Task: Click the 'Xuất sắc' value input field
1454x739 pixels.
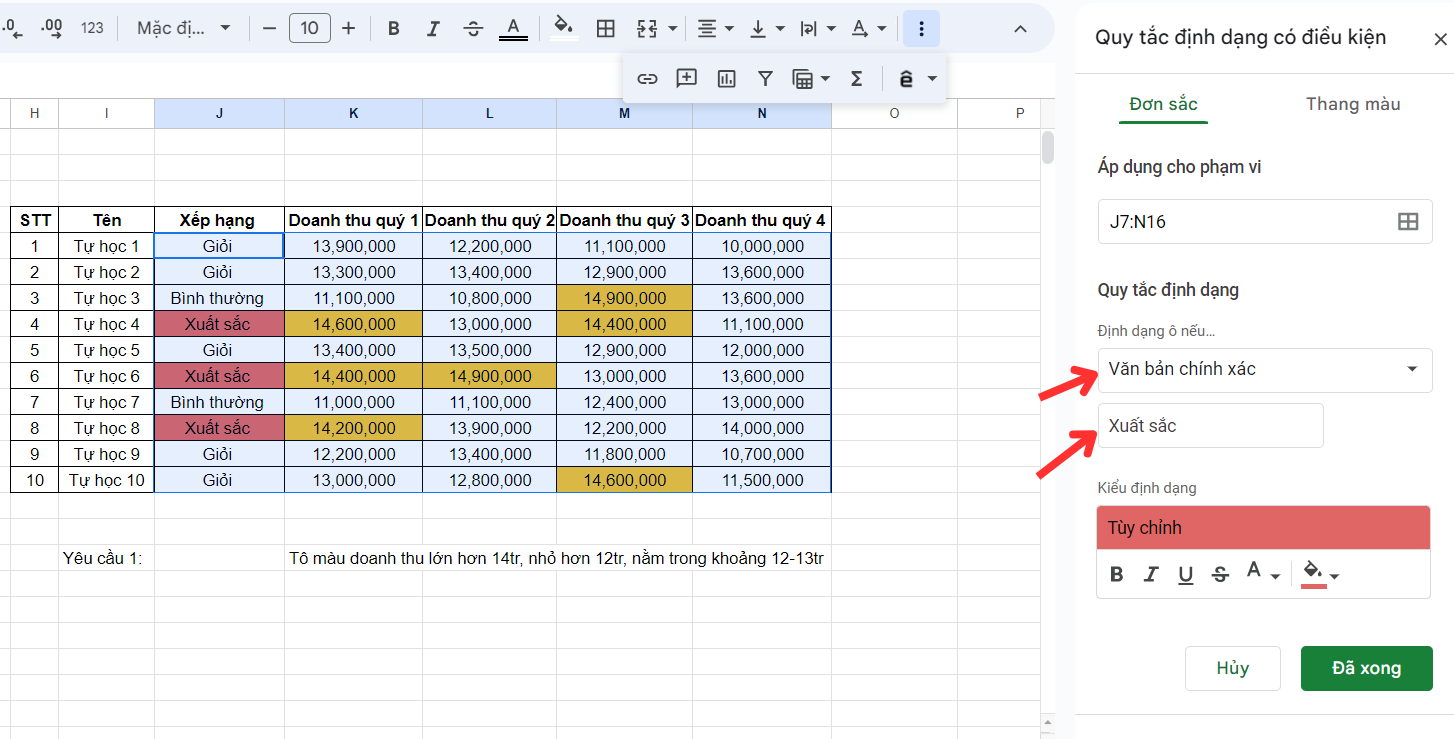Action: point(1210,426)
